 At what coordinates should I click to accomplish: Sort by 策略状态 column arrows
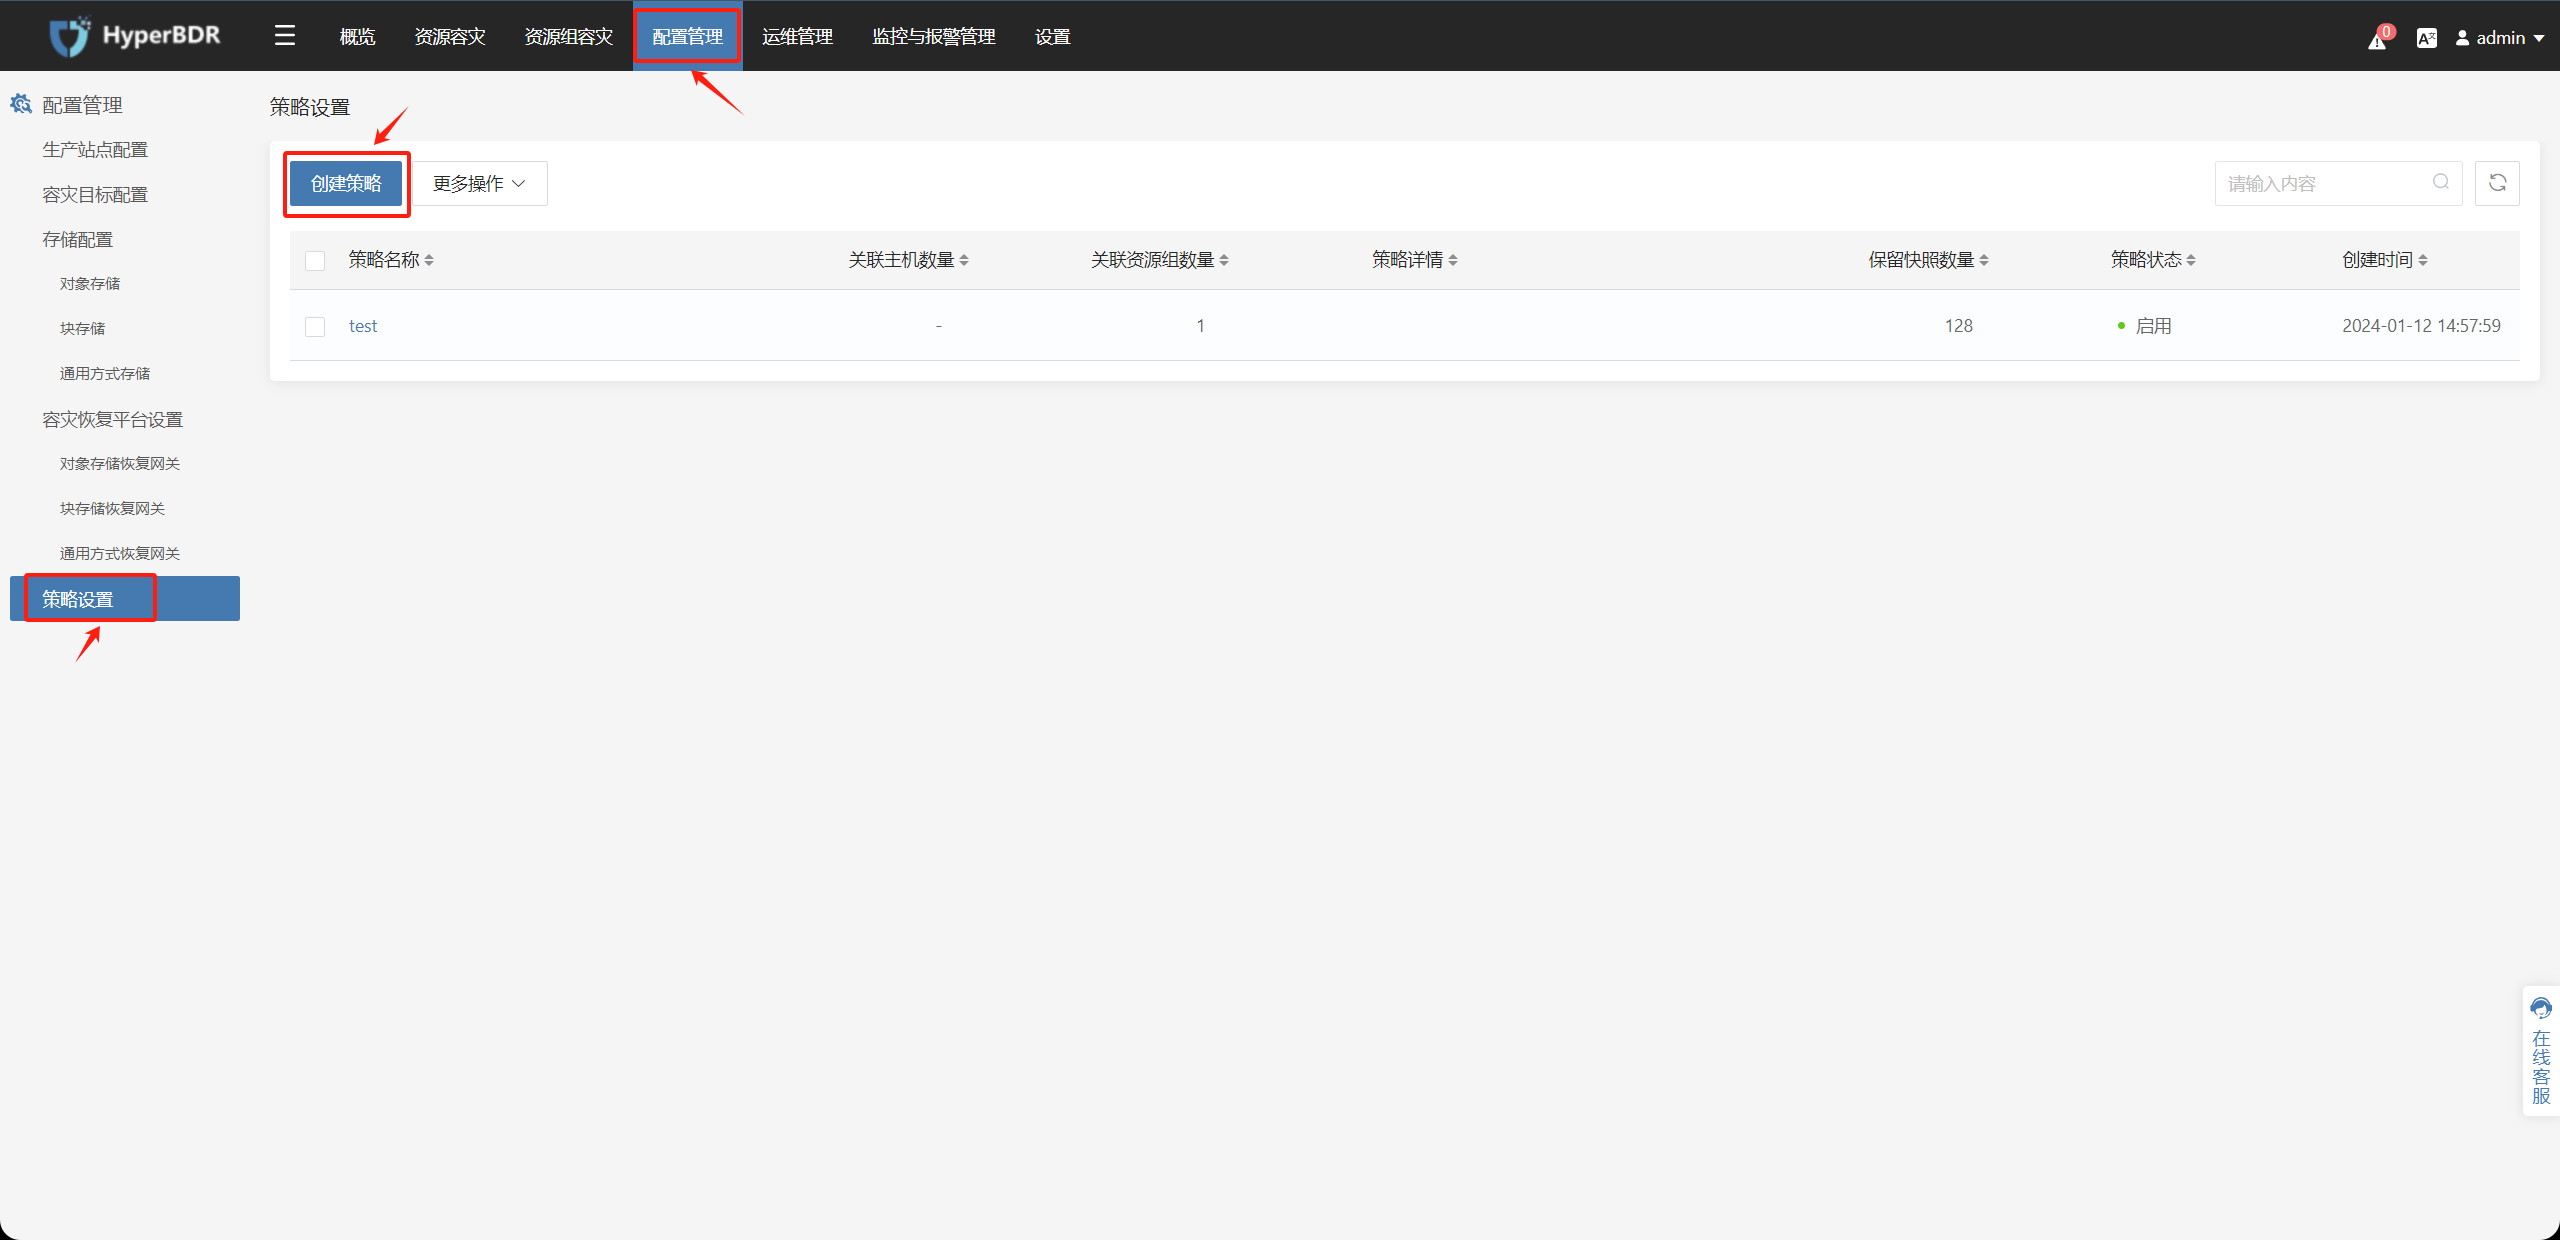pos(2191,260)
